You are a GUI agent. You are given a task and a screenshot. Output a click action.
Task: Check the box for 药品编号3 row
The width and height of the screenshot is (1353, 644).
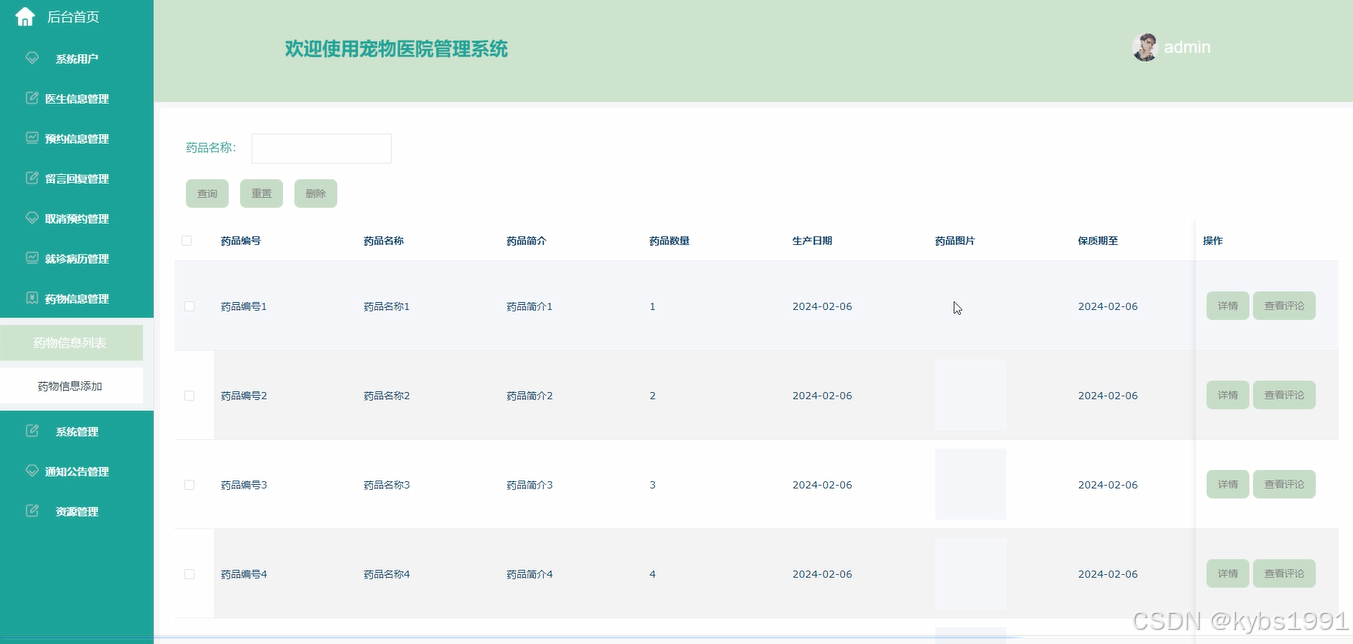pos(189,485)
